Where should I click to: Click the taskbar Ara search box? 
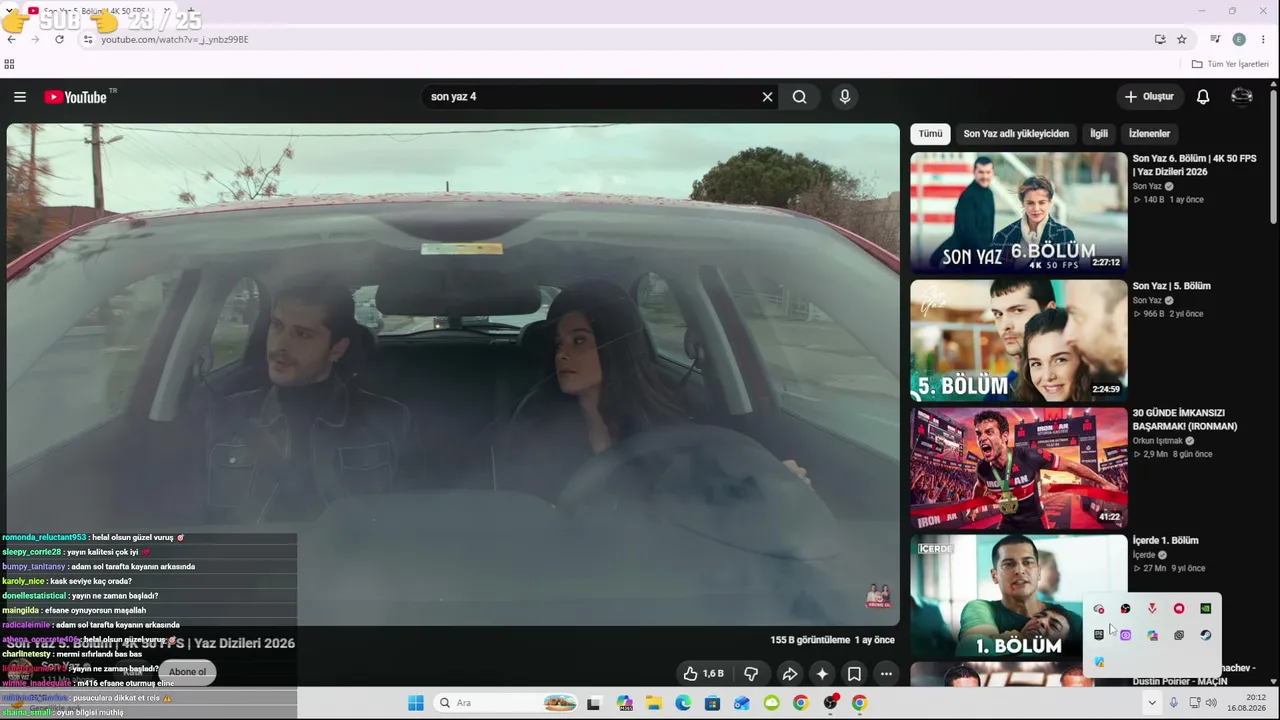pyautogui.click(x=508, y=703)
